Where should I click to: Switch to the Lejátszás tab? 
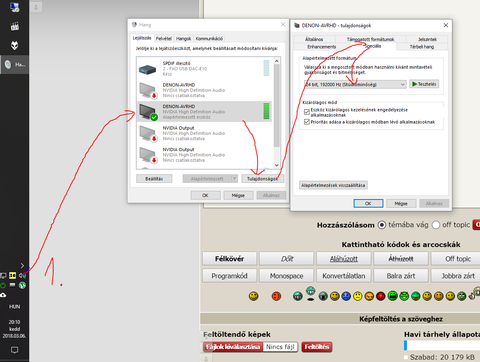[x=142, y=38]
